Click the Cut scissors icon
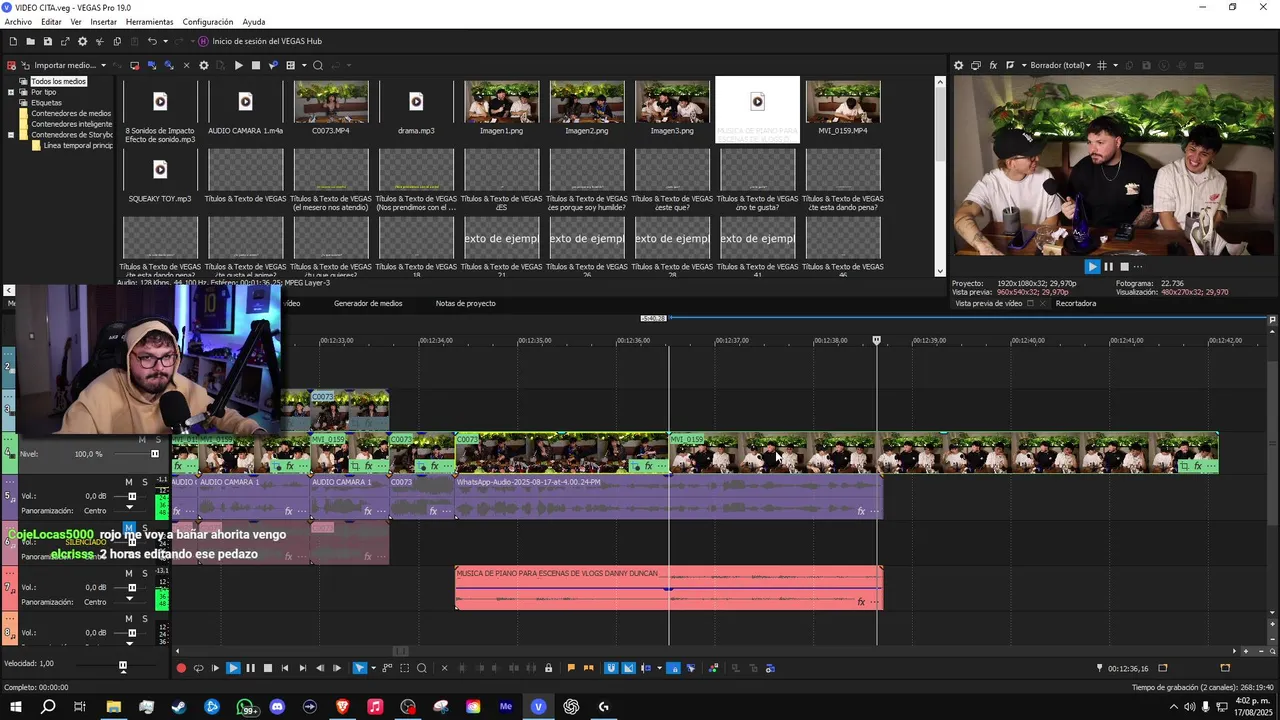The height and width of the screenshot is (720, 1280). pos(99,41)
